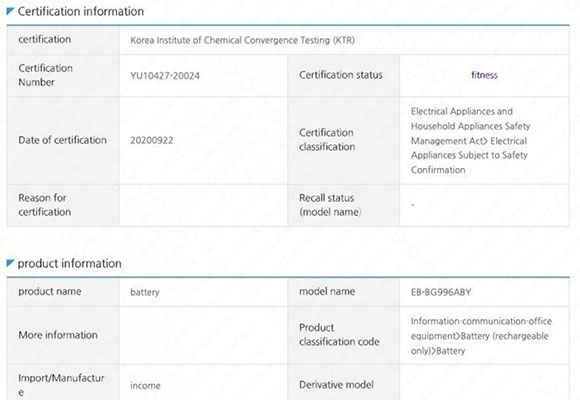Click the Recall status (model name) label
The width and height of the screenshot is (580, 400).
click(330, 205)
